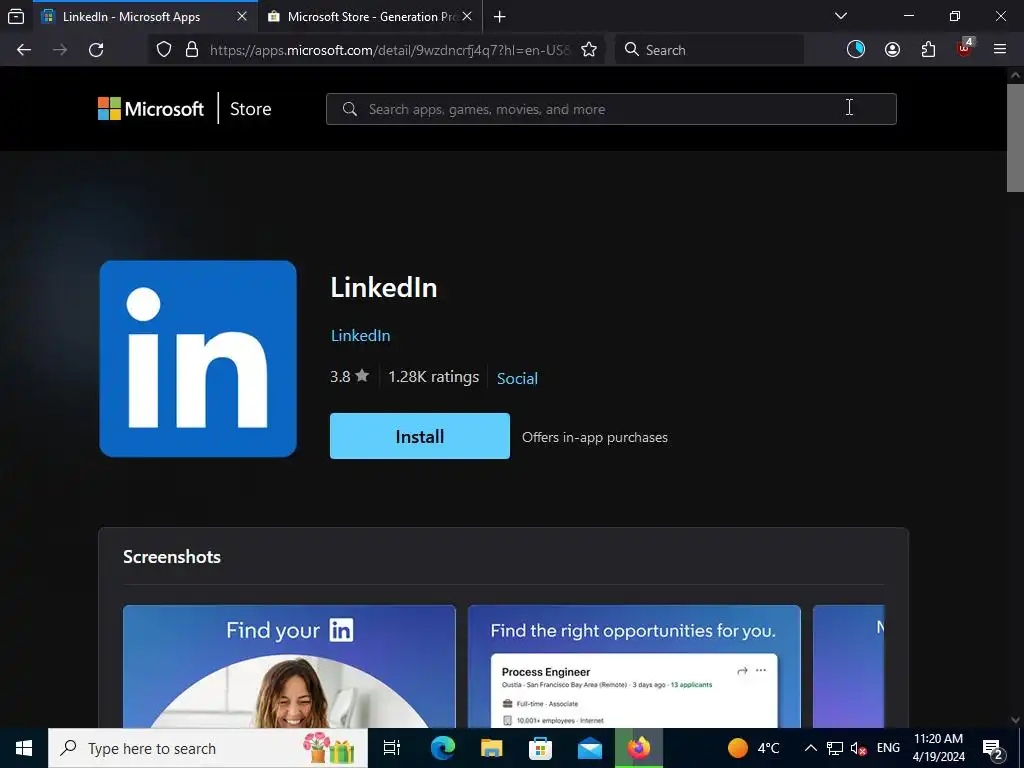The image size is (1024, 768).
Task: Click the Type here to search box
Action: (x=208, y=748)
